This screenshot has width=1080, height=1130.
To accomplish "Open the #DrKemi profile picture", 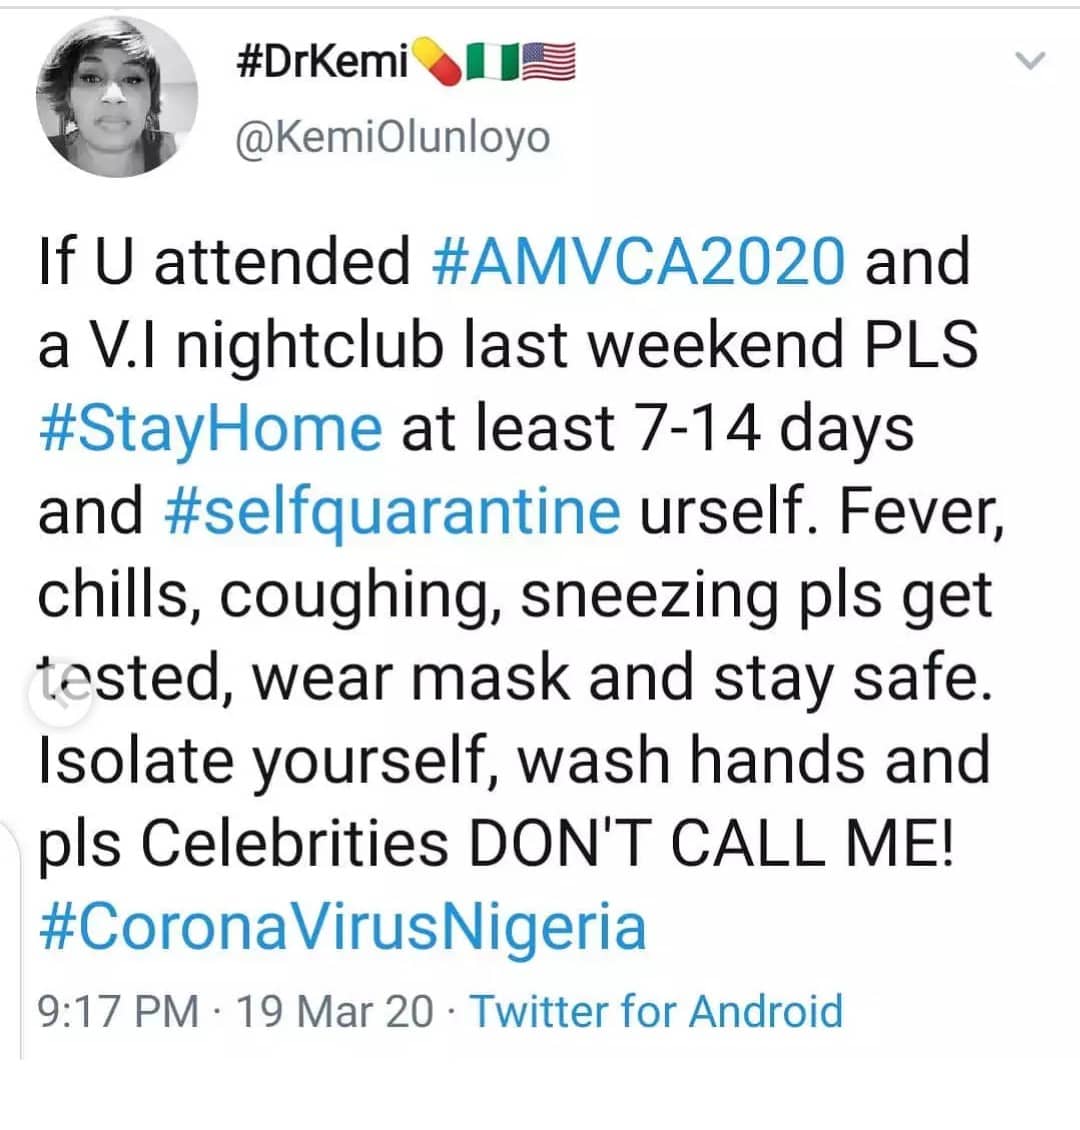I will click(x=117, y=97).
